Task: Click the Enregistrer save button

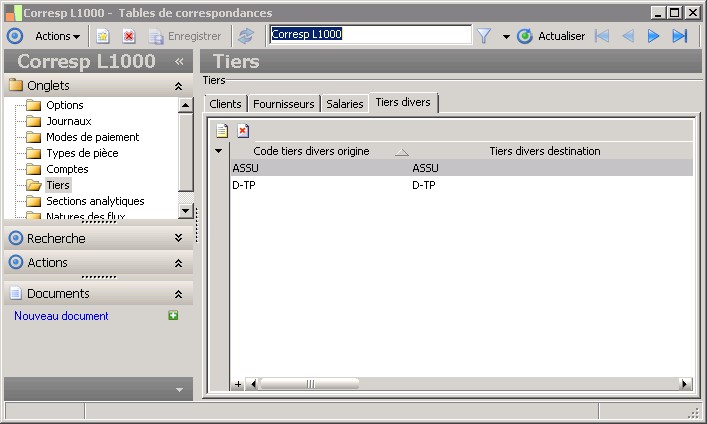Action: tap(185, 36)
